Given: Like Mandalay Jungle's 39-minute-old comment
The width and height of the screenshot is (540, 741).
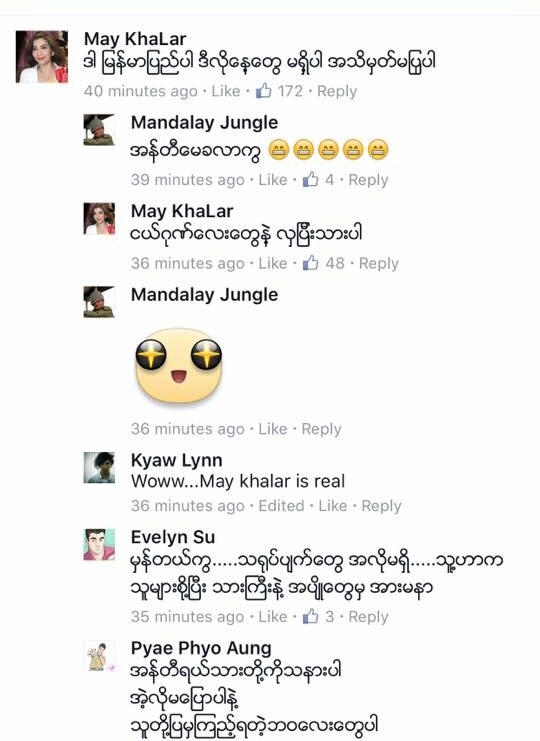Looking at the screenshot, I should (273, 180).
